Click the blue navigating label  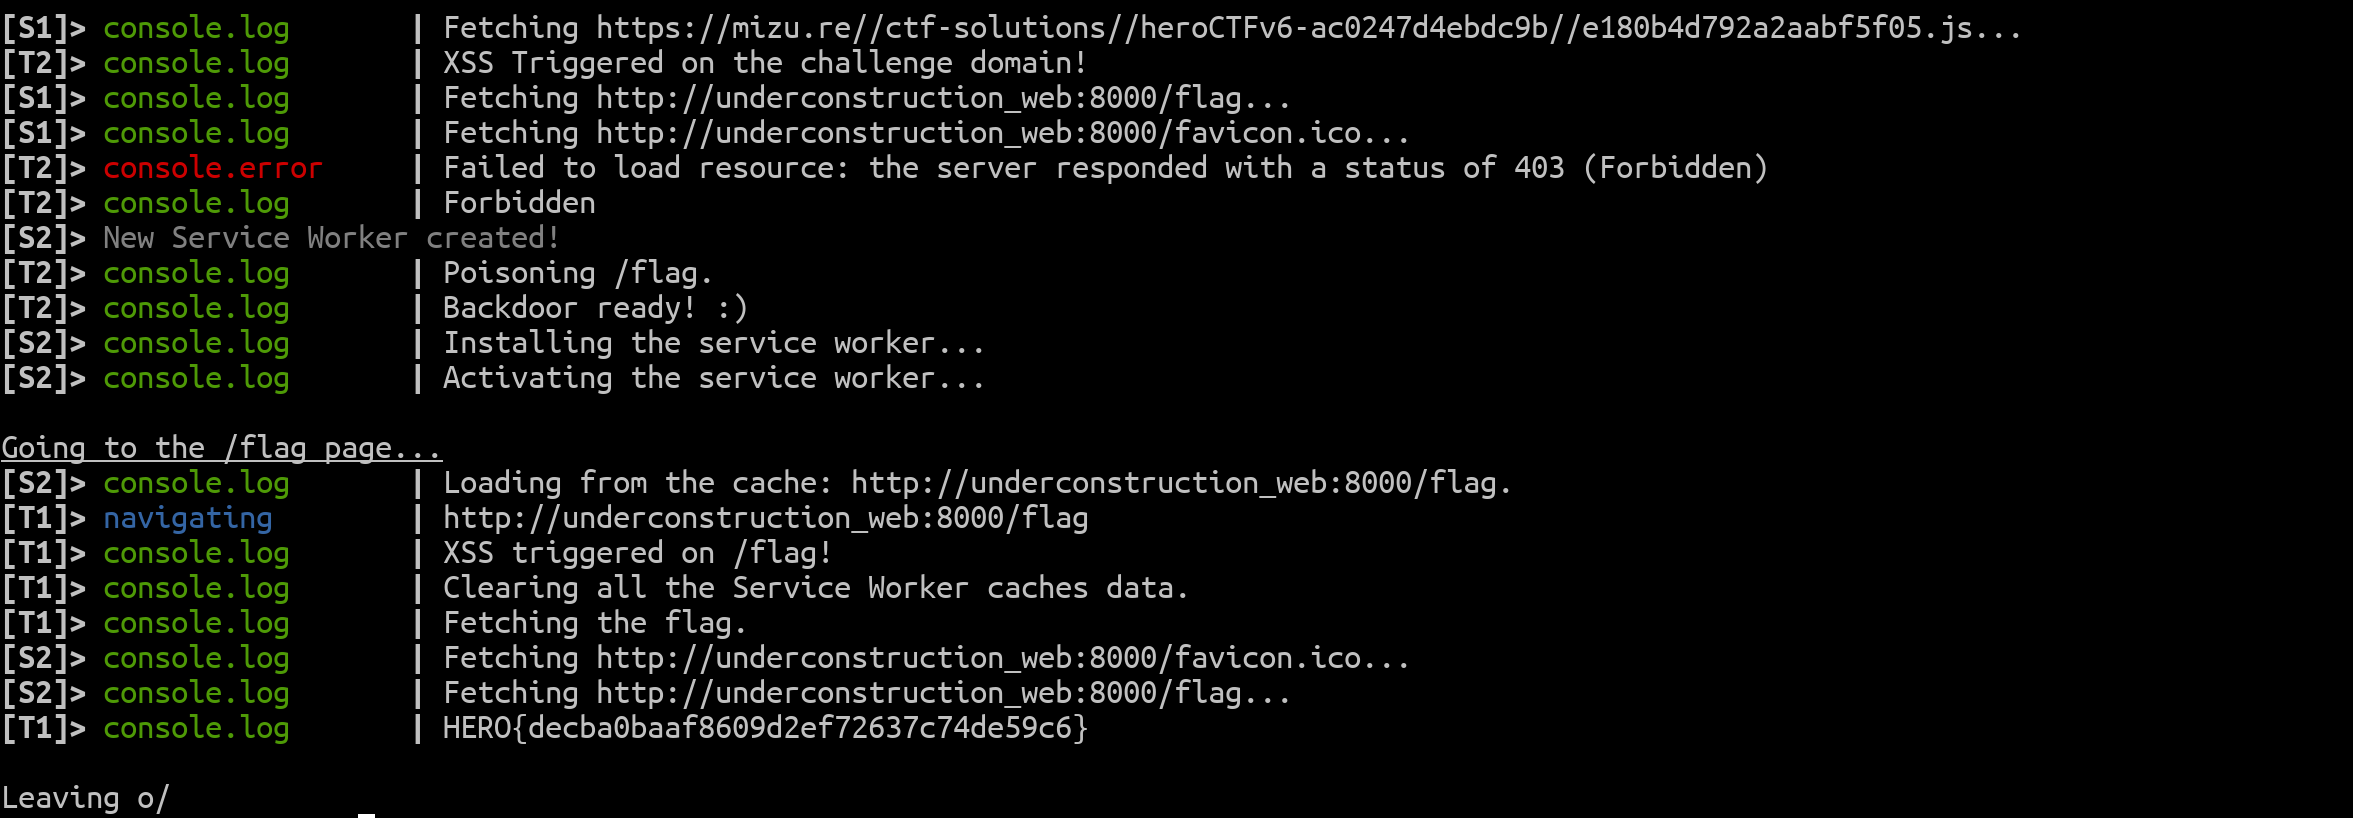[187, 518]
